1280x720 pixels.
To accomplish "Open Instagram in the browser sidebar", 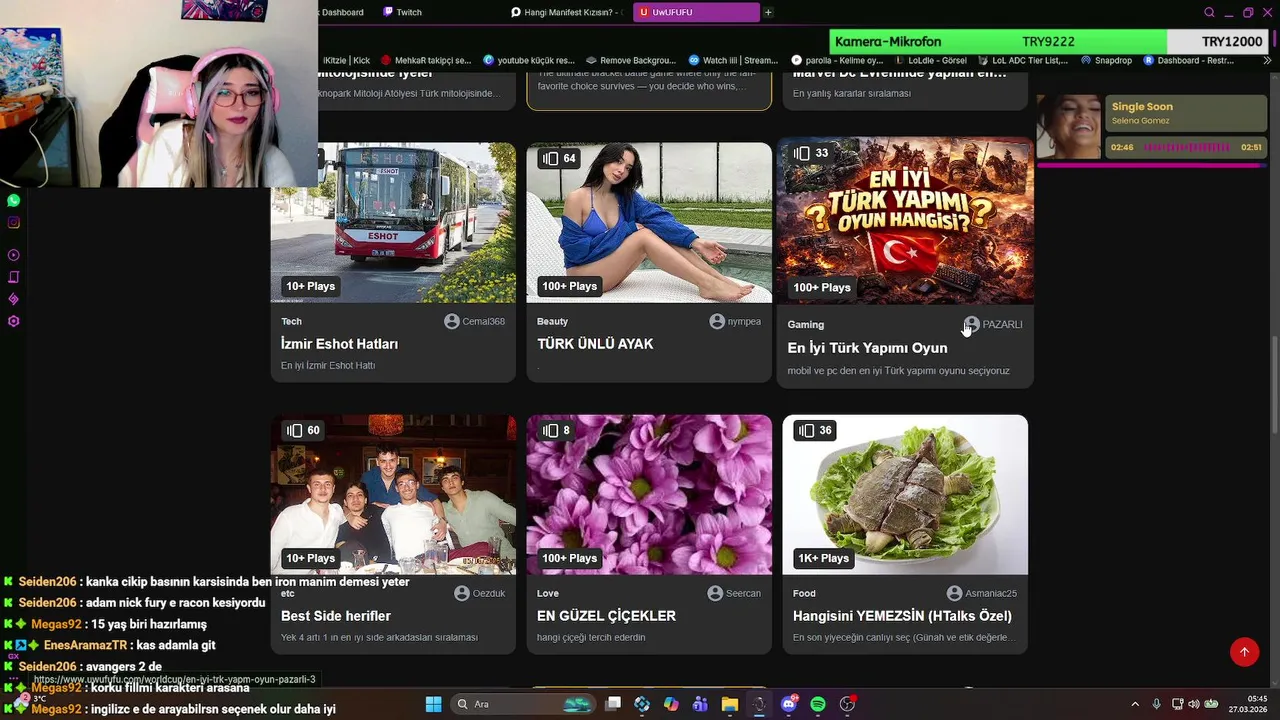I will pyautogui.click(x=13, y=222).
